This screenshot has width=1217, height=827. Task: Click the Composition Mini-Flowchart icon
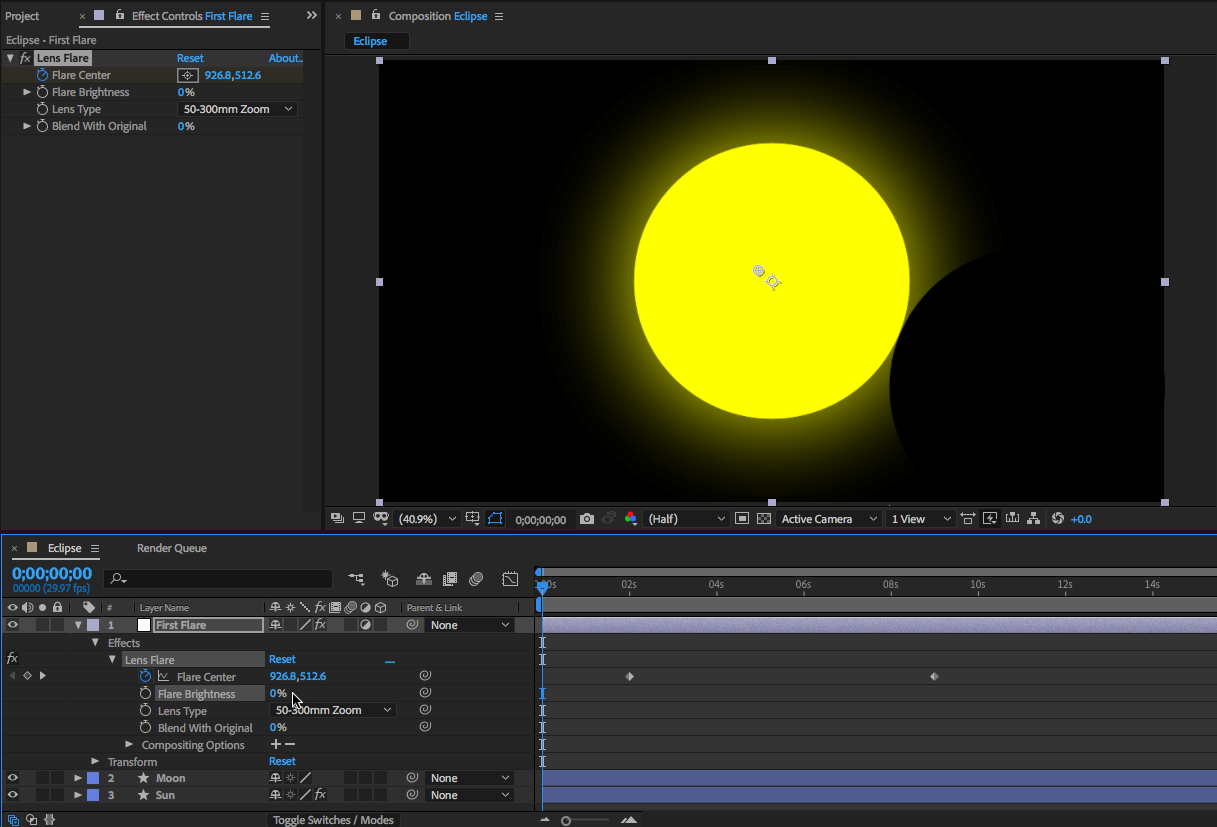pyautogui.click(x=356, y=579)
